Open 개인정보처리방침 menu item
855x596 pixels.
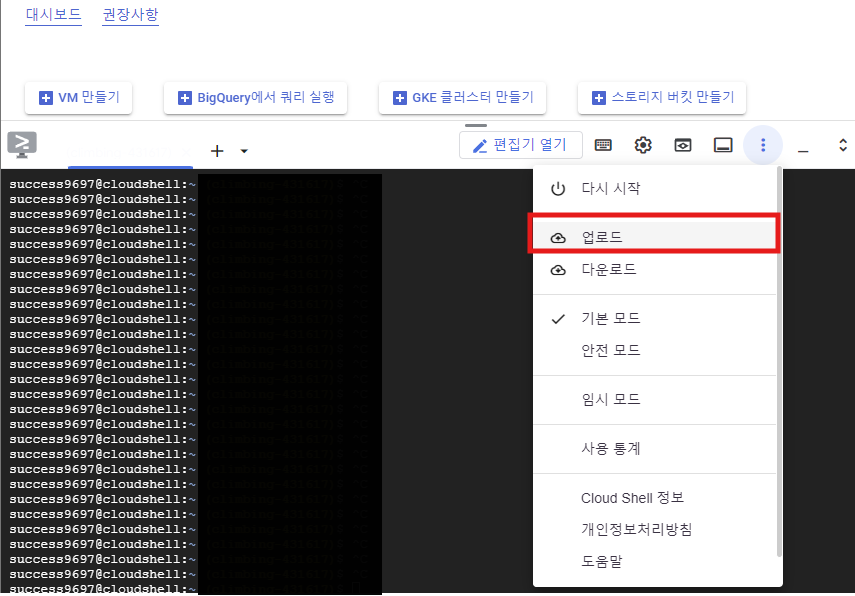click(654, 529)
